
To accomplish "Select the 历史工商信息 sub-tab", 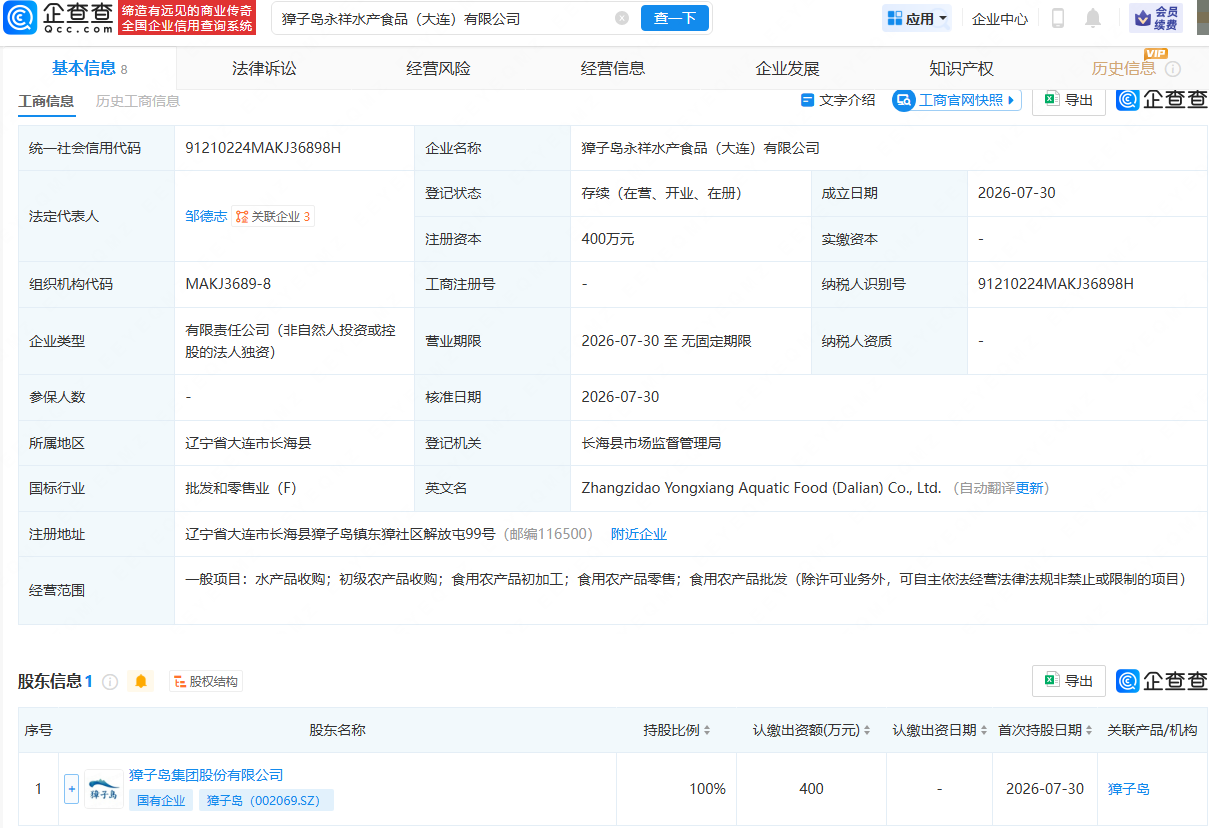I will [x=138, y=100].
